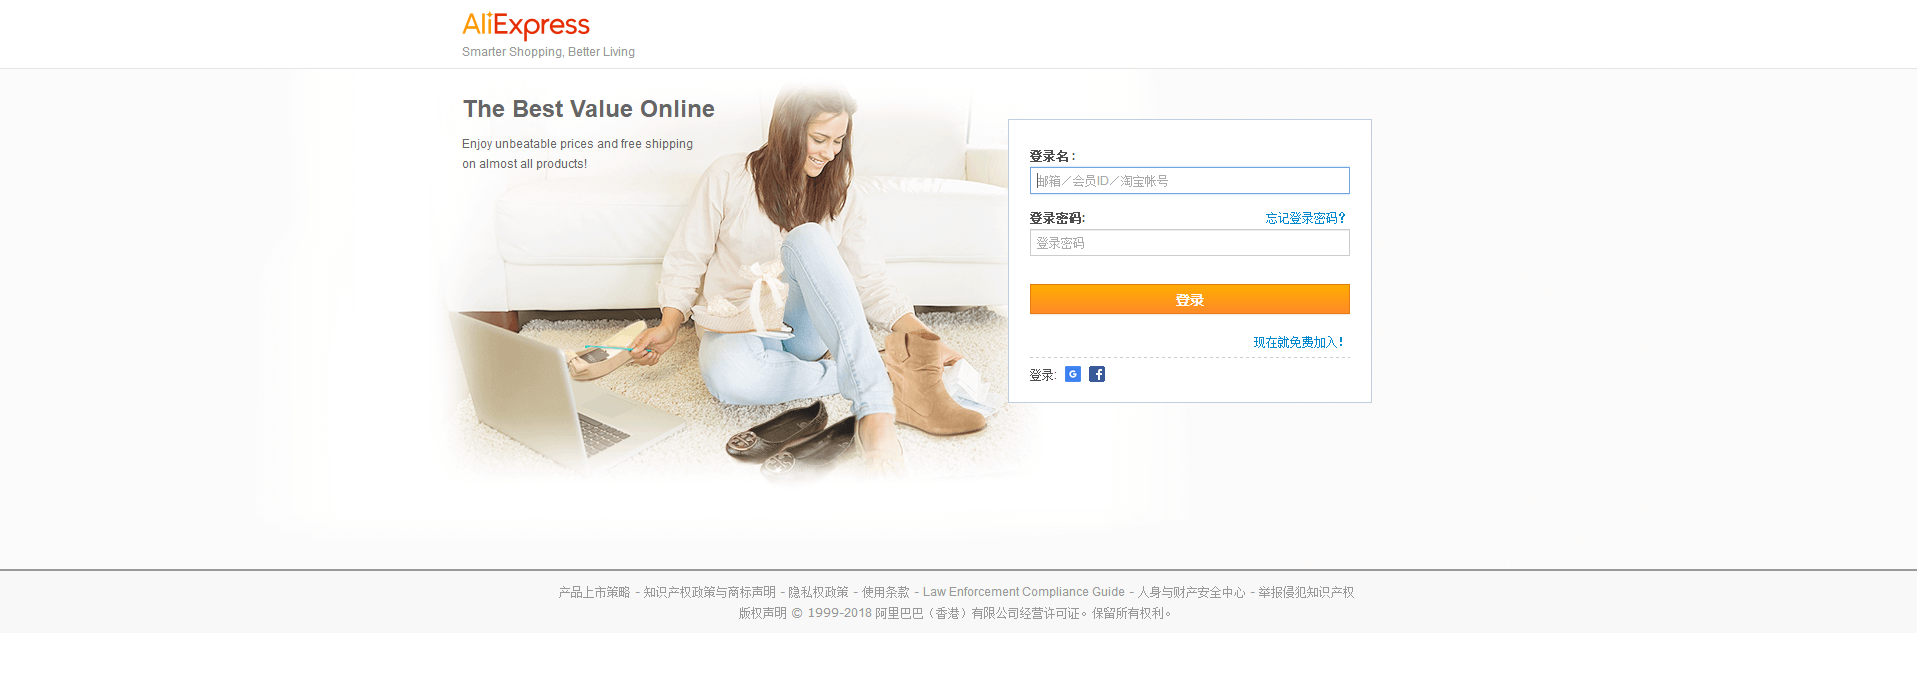Click the orange 登录 login button
1917x690 pixels.
pos(1190,299)
